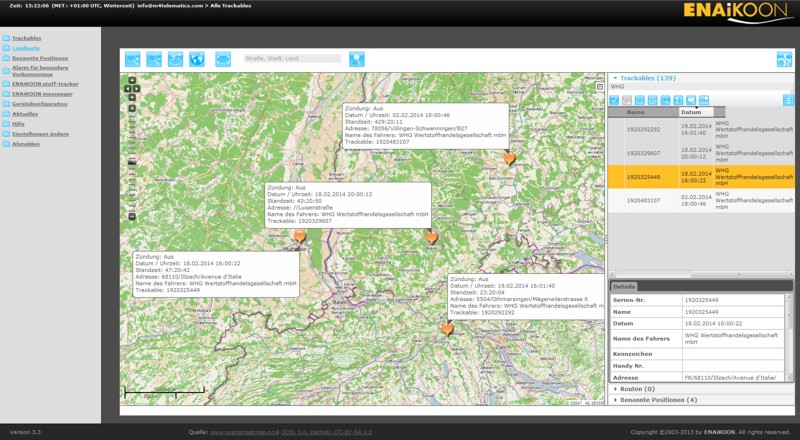The width and height of the screenshot is (800, 440).
Task: Open ENAiKOON messenger menu item
Action: pyautogui.click(x=42, y=94)
